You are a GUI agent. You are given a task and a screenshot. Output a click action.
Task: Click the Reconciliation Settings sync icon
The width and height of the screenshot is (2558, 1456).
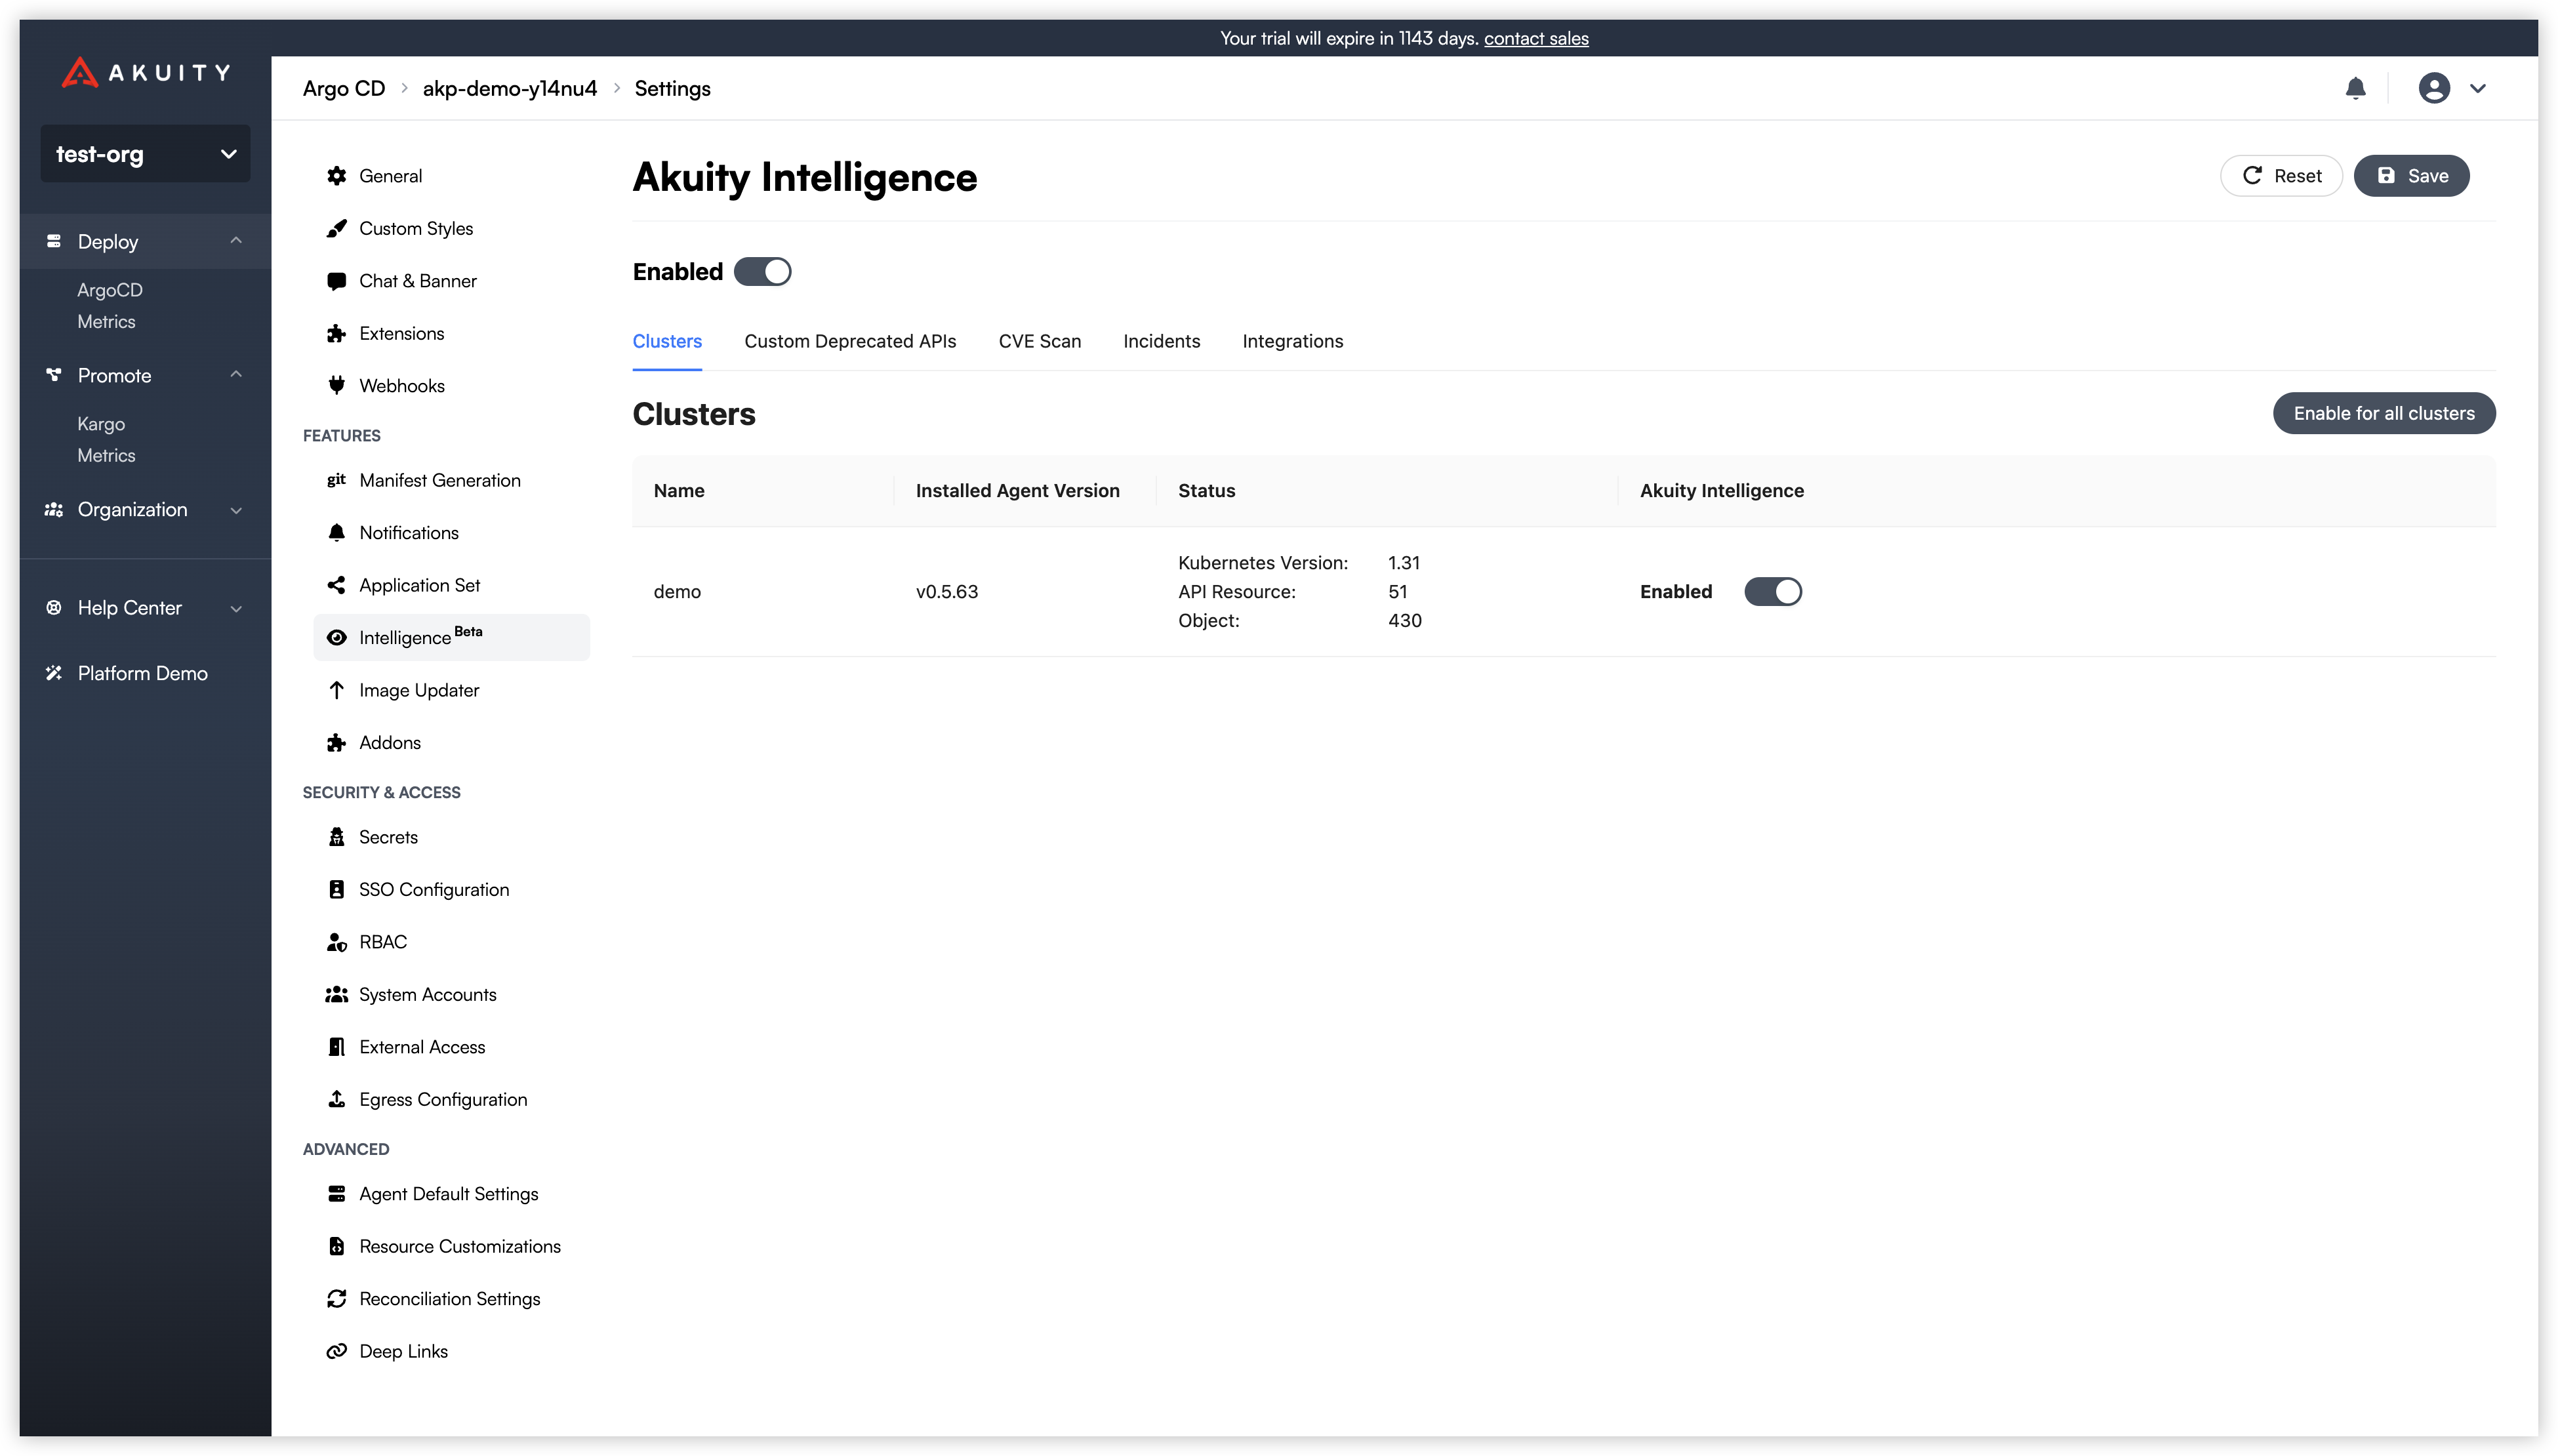point(336,1299)
